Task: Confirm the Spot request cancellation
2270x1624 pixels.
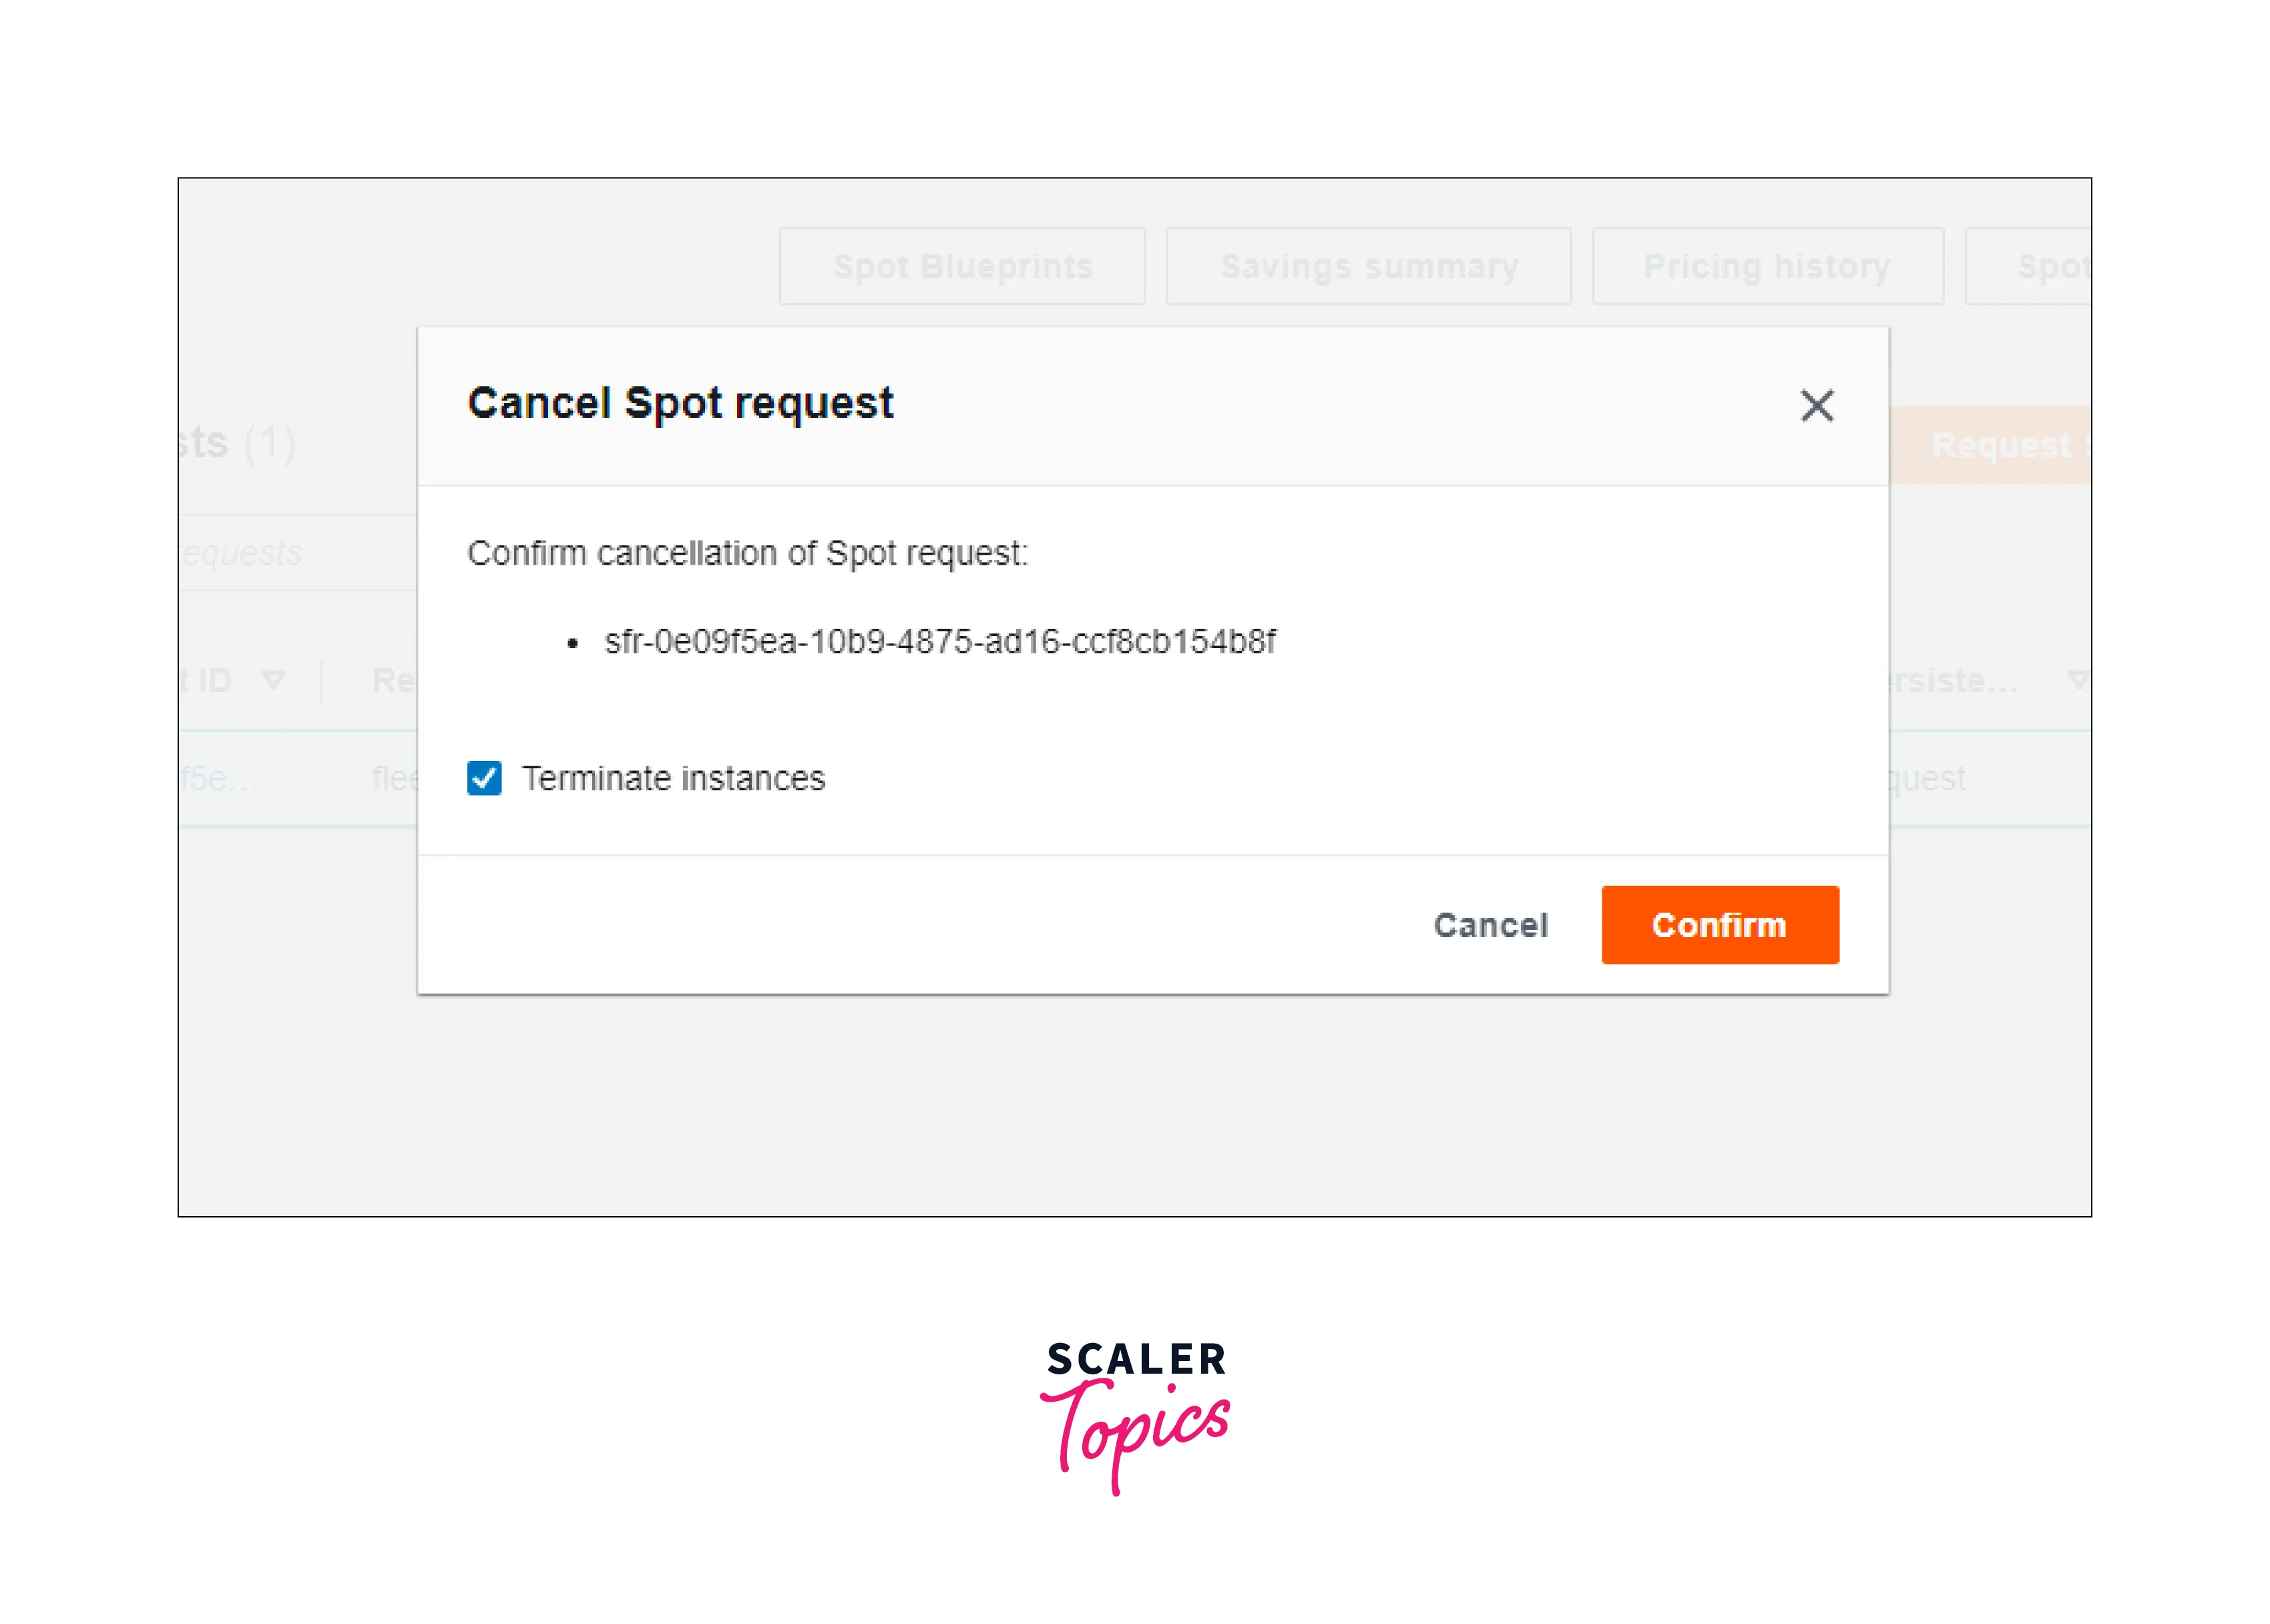Action: 1719,925
